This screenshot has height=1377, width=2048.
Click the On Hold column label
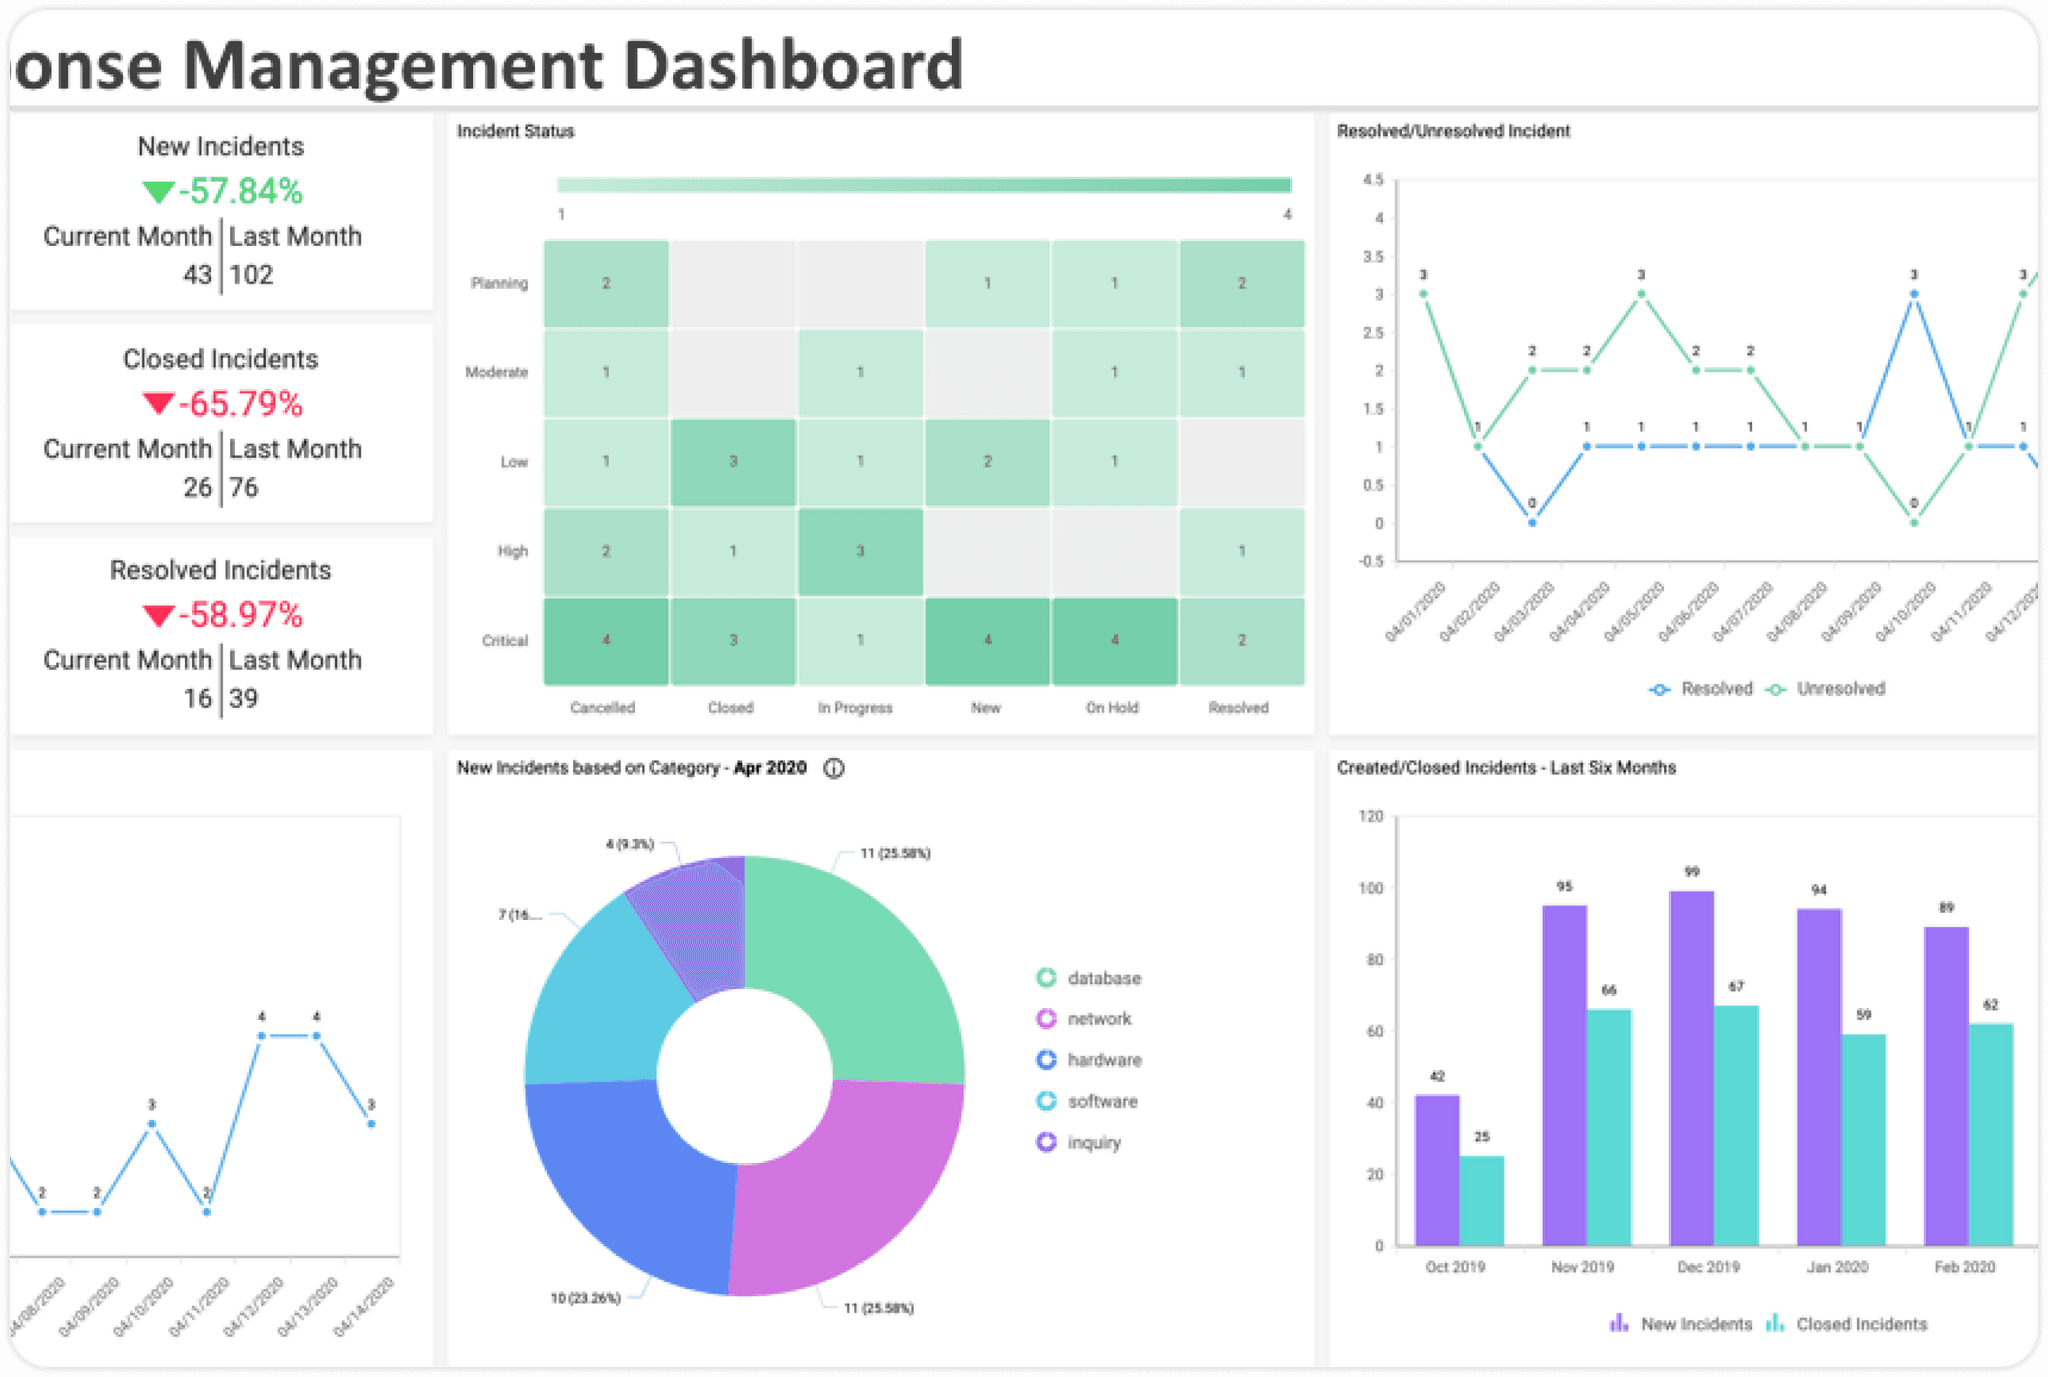[x=1112, y=708]
